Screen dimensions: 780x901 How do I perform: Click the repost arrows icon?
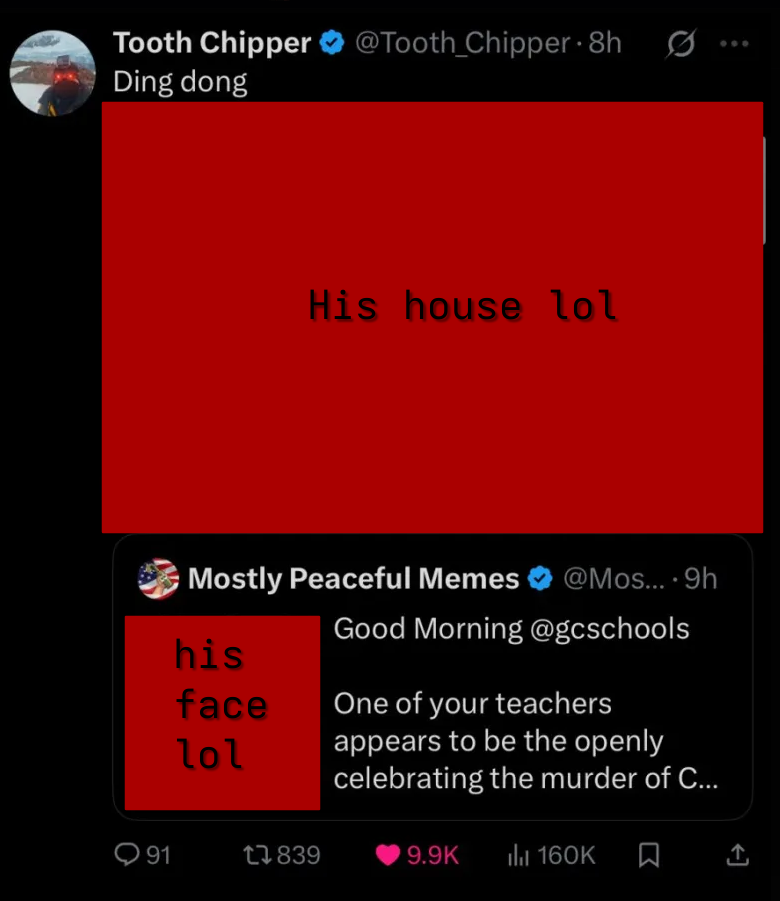258,855
